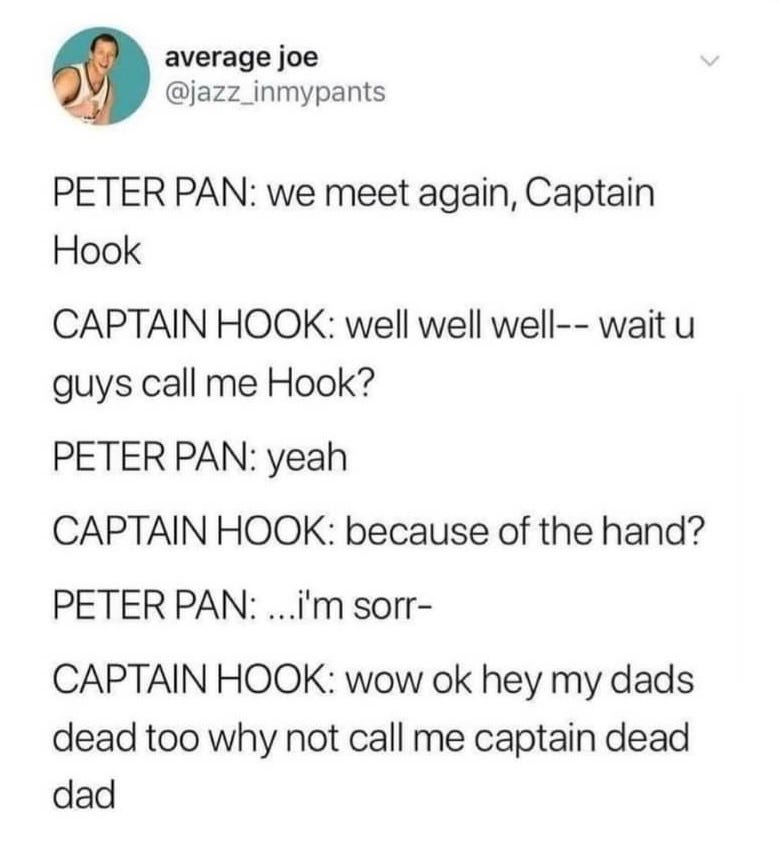Click the first 'CAPTAIN HOOK:' speaker label
780x841 pixels.
pos(194,326)
